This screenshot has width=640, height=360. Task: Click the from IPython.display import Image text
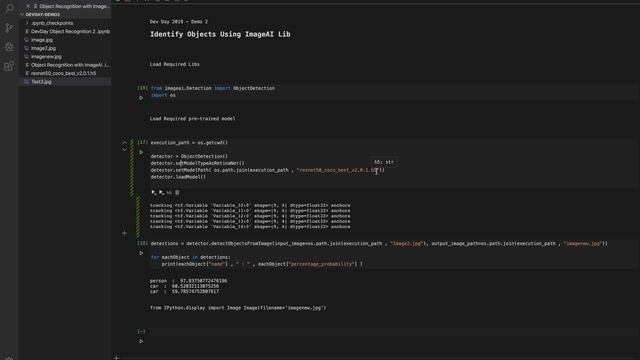point(238,308)
